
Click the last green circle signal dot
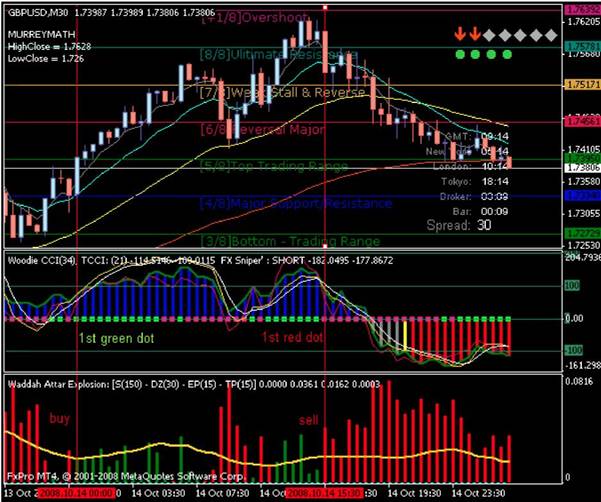pos(507,54)
